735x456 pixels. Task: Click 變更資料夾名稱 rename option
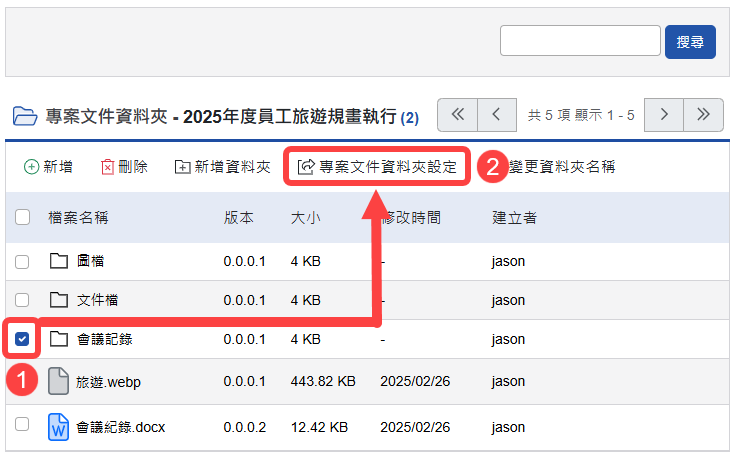pyautogui.click(x=561, y=167)
